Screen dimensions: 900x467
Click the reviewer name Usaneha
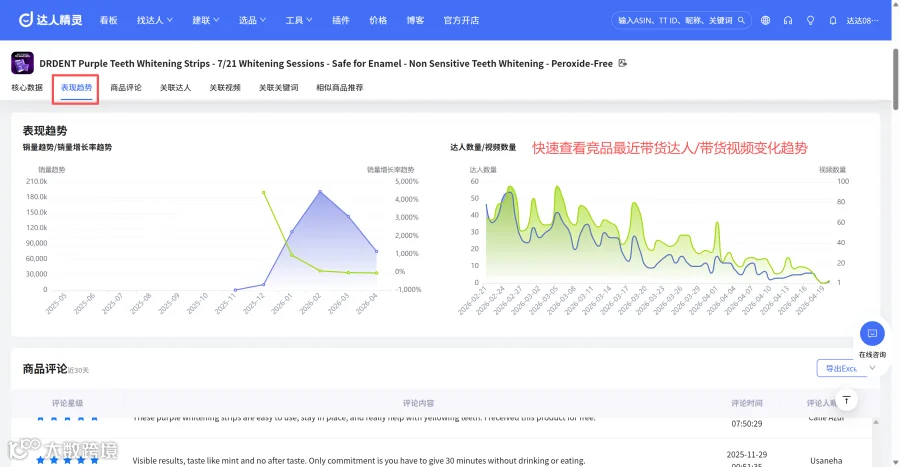pos(826,461)
